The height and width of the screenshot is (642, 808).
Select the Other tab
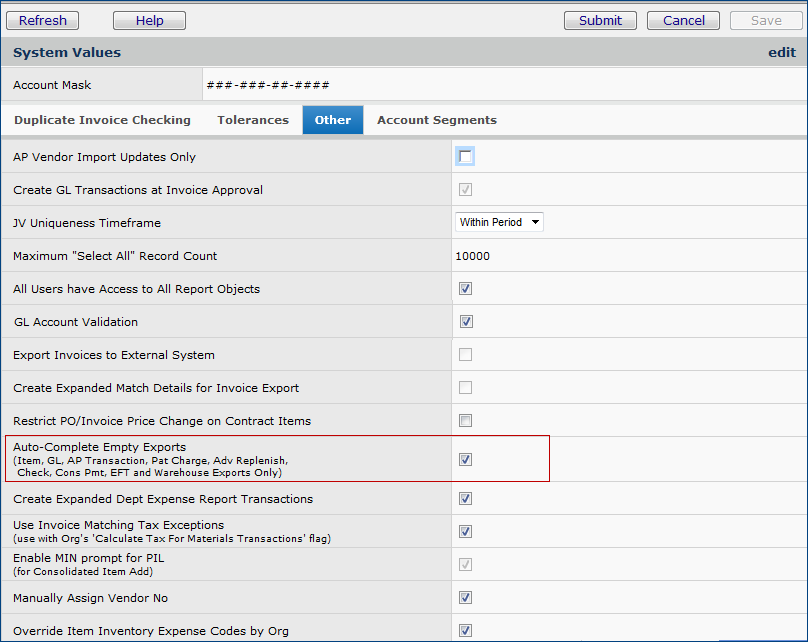point(333,120)
